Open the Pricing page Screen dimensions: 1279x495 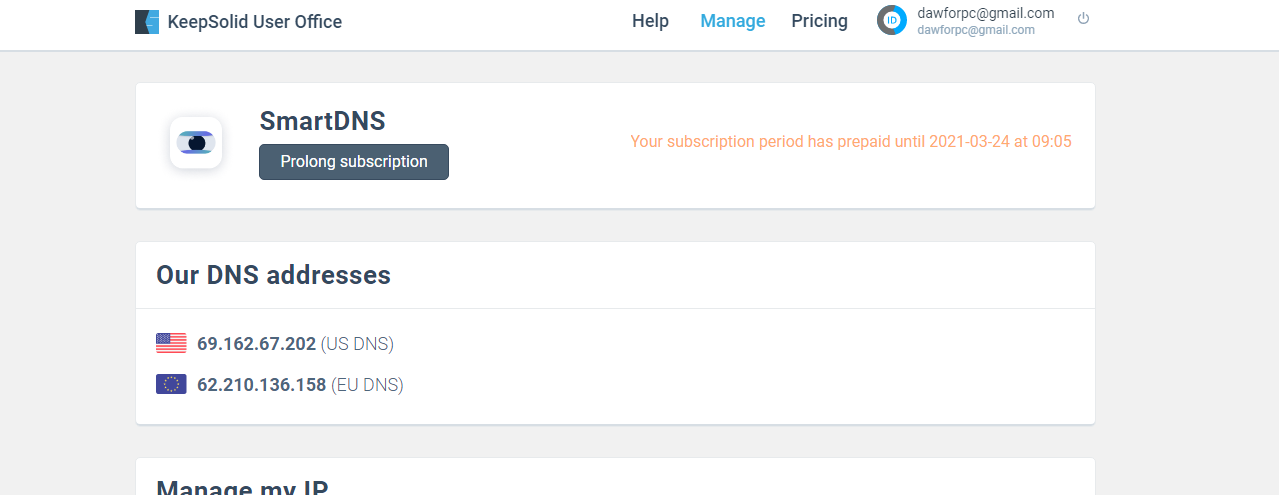point(819,21)
